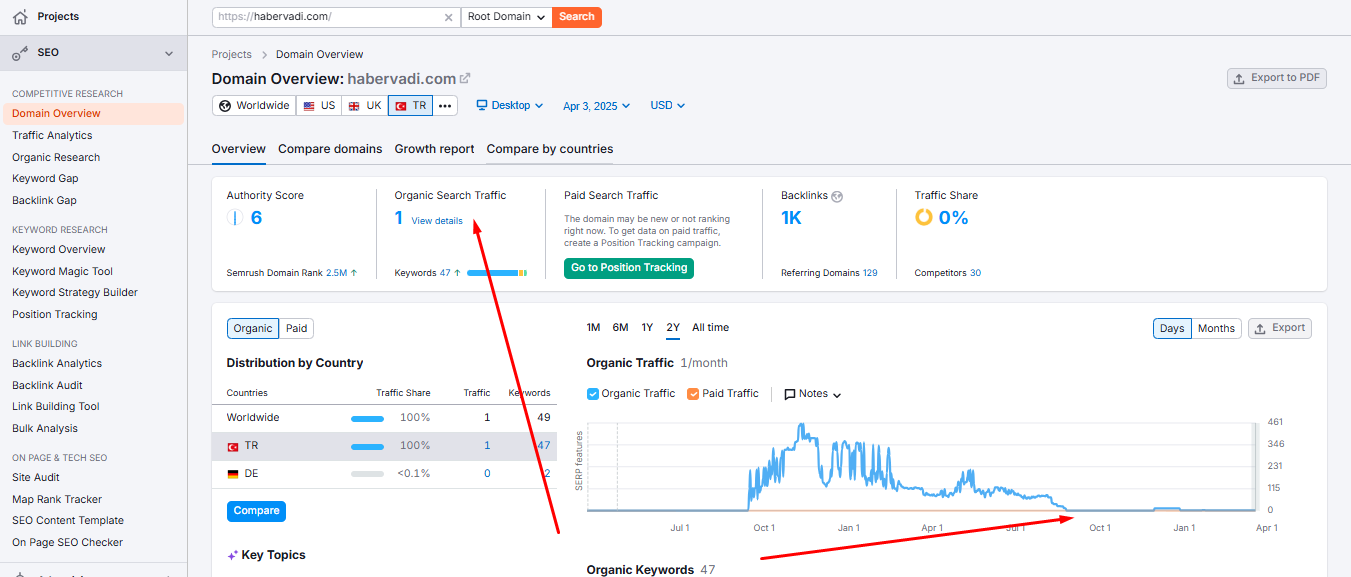Open more countries ellipsis button
Image resolution: width=1351 pixels, height=577 pixels.
pyautogui.click(x=445, y=106)
